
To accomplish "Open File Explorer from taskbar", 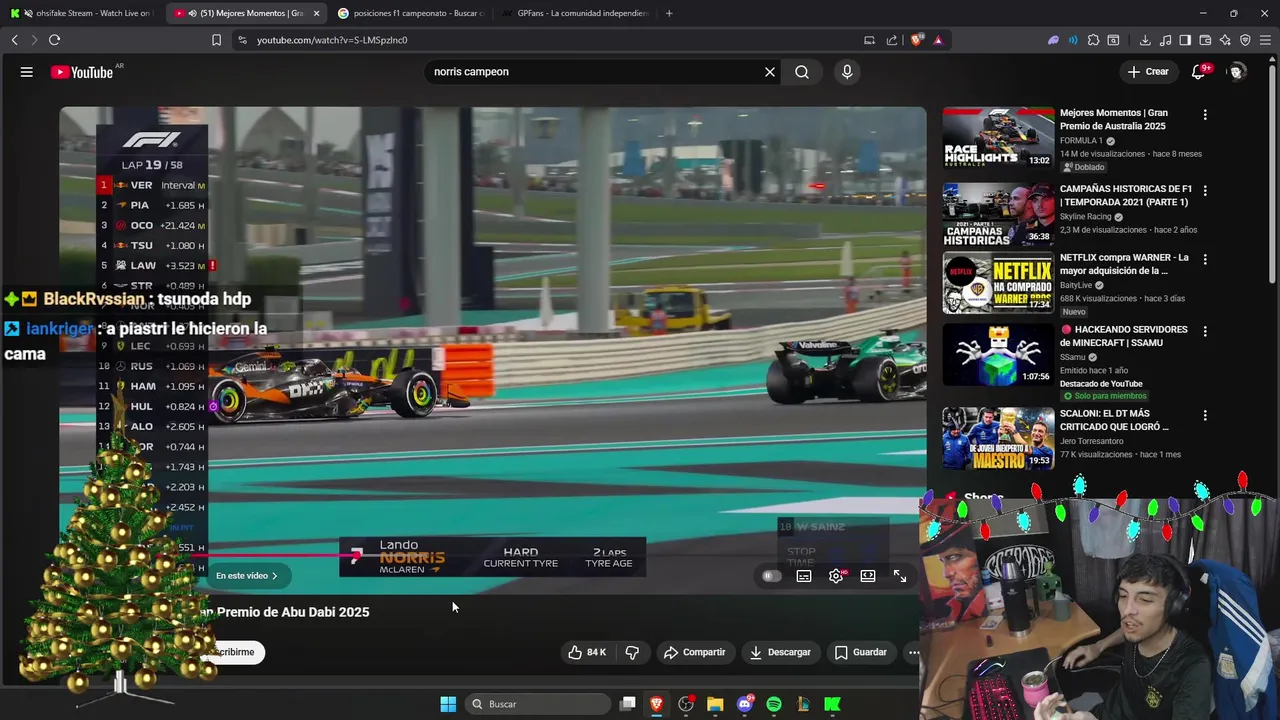I will [715, 704].
